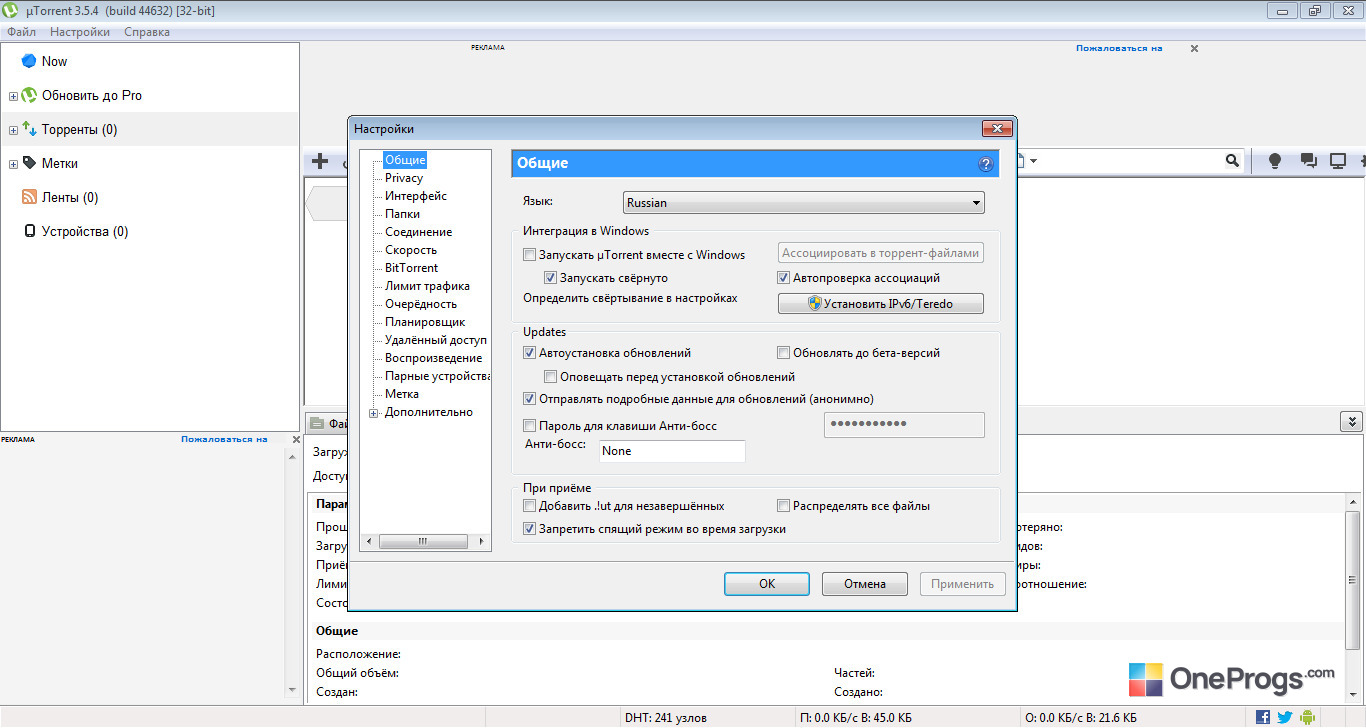Enable Обновлять до бета-версий
1366x728 pixels.
click(784, 353)
